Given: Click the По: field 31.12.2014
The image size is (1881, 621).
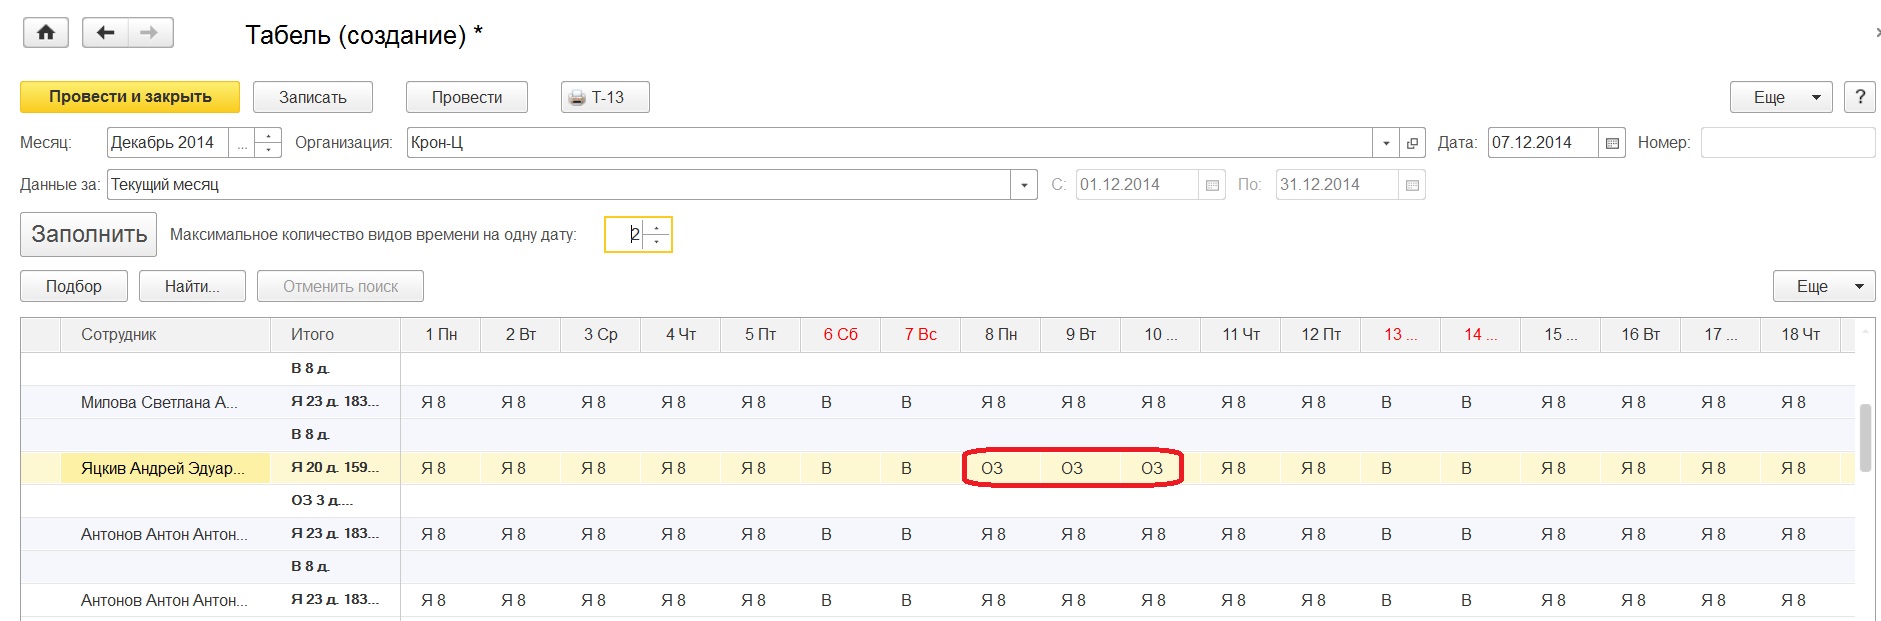Looking at the screenshot, I should [x=1337, y=185].
